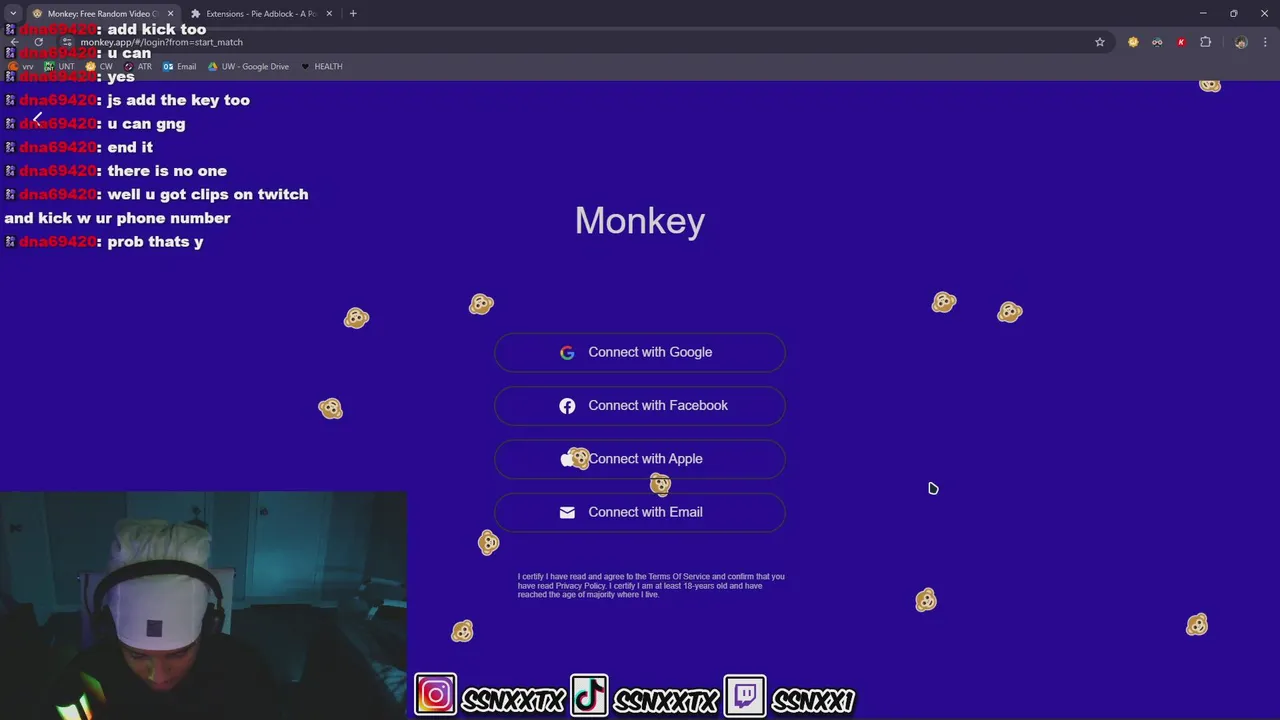Screen dimensions: 1280x720
Task: Open the red K extension icon
Action: pos(1181,42)
